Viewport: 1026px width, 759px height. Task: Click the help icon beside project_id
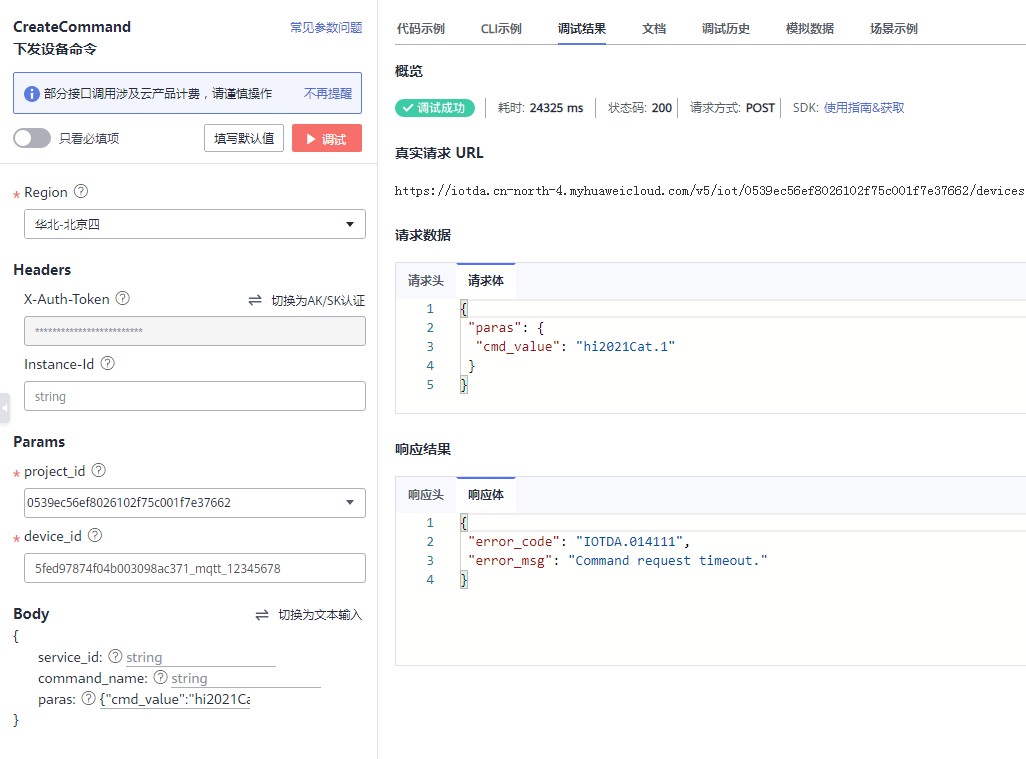(98, 470)
